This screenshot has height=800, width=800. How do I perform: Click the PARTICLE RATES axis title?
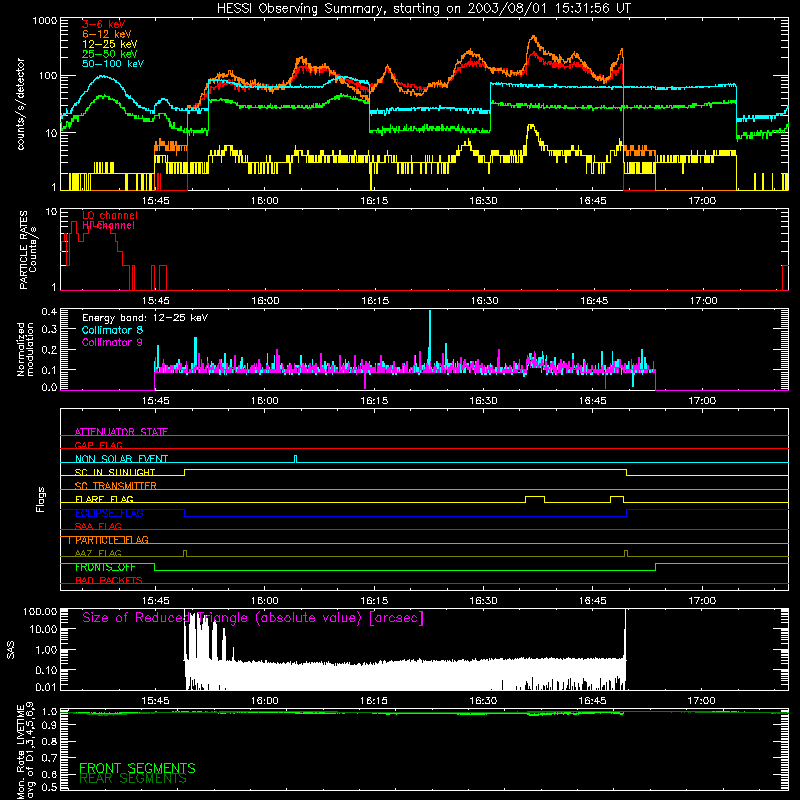tap(28, 250)
